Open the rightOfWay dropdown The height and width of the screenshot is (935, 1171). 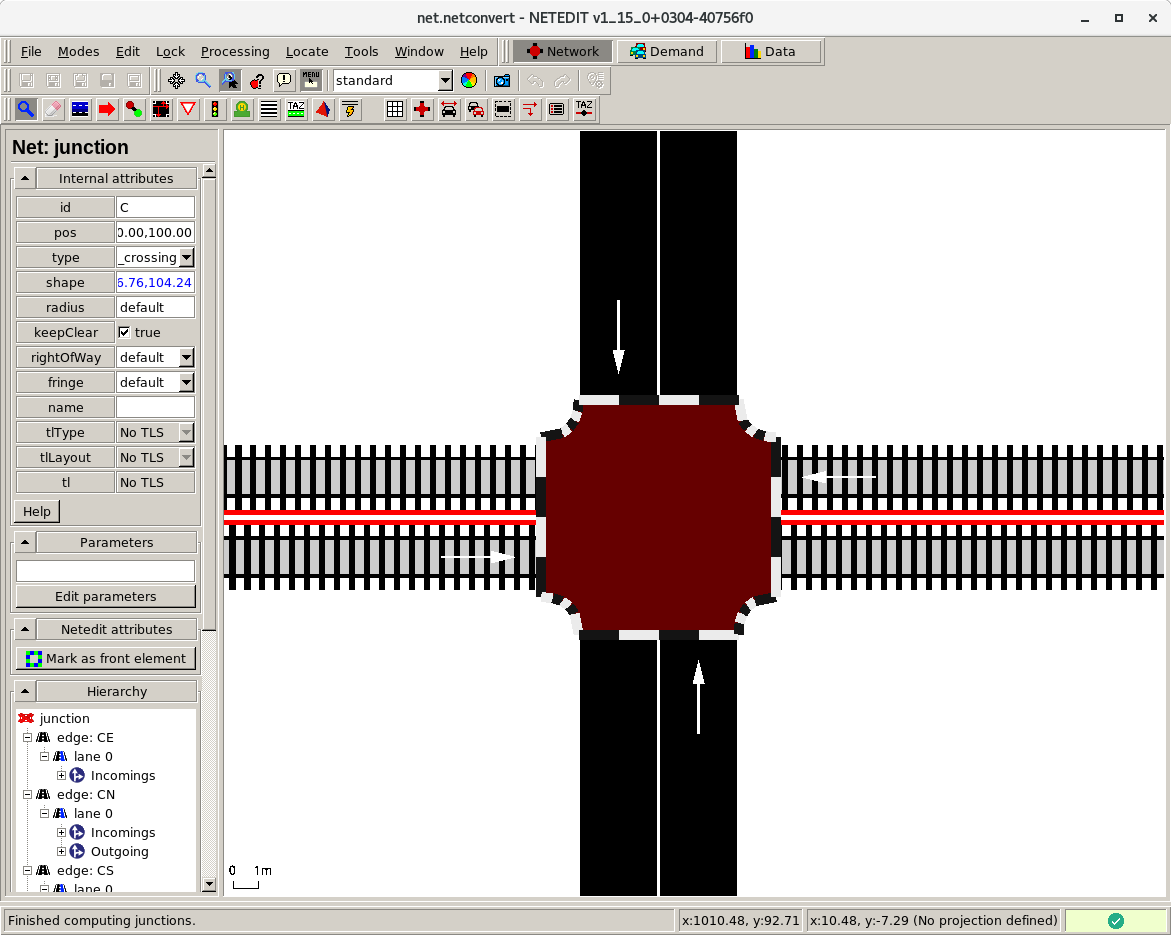(x=187, y=357)
